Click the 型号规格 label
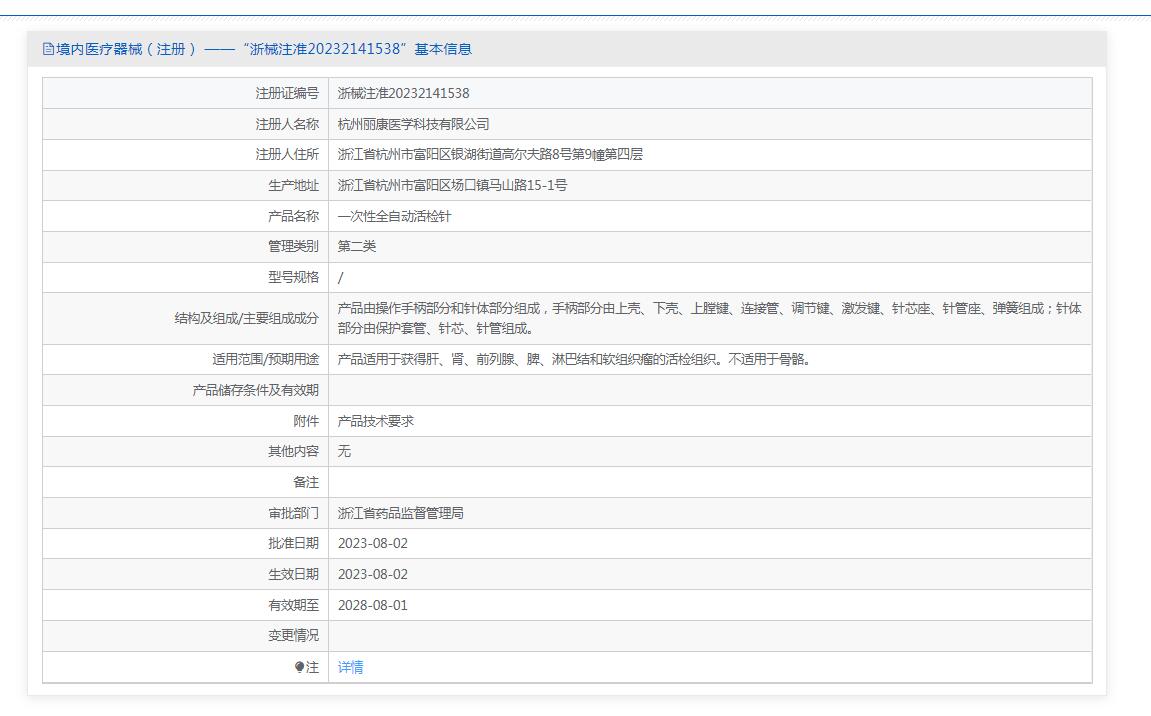Image resolution: width=1151 pixels, height=716 pixels. click(x=294, y=277)
